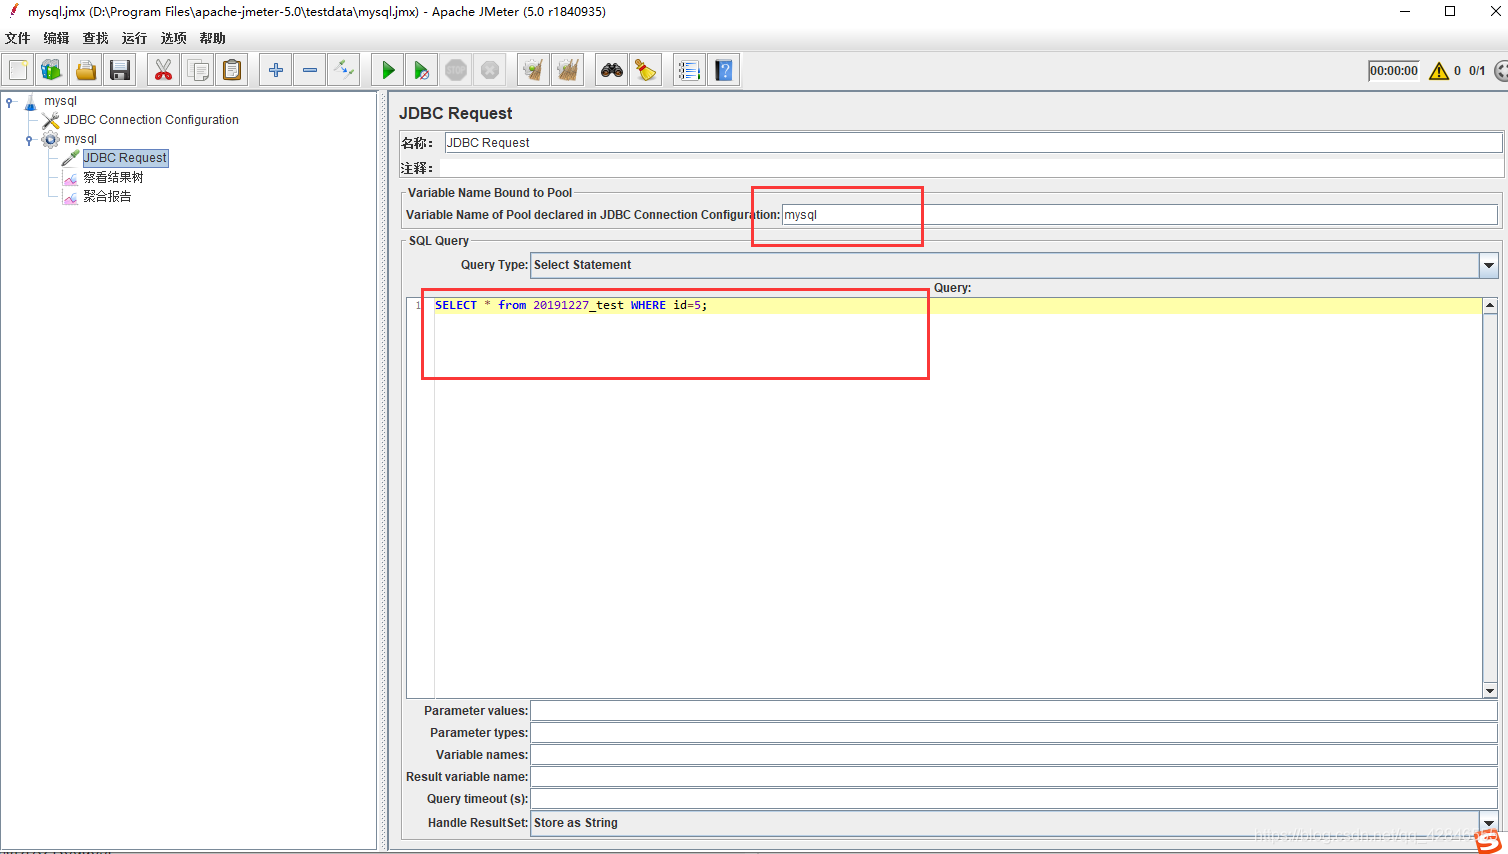1508x854 pixels.
Task: Click the Parameter types field
Action: 1013,733
